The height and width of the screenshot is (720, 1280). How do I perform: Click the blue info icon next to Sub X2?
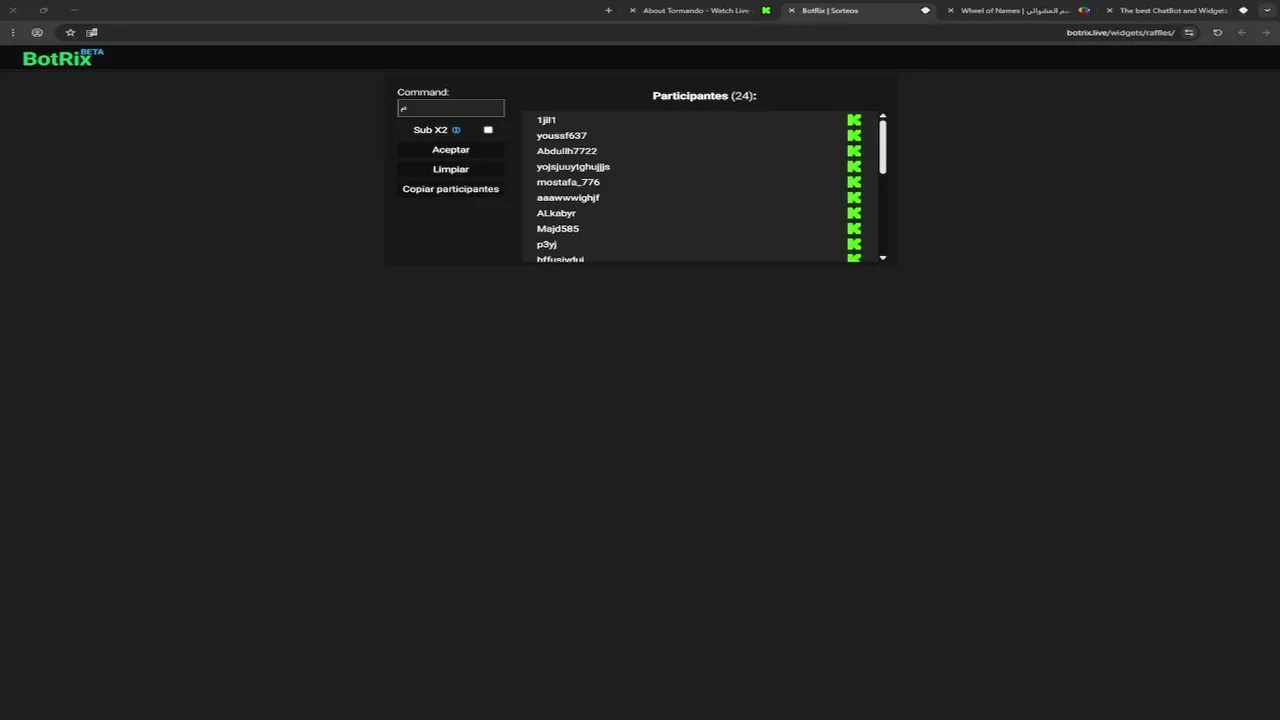[456, 130]
